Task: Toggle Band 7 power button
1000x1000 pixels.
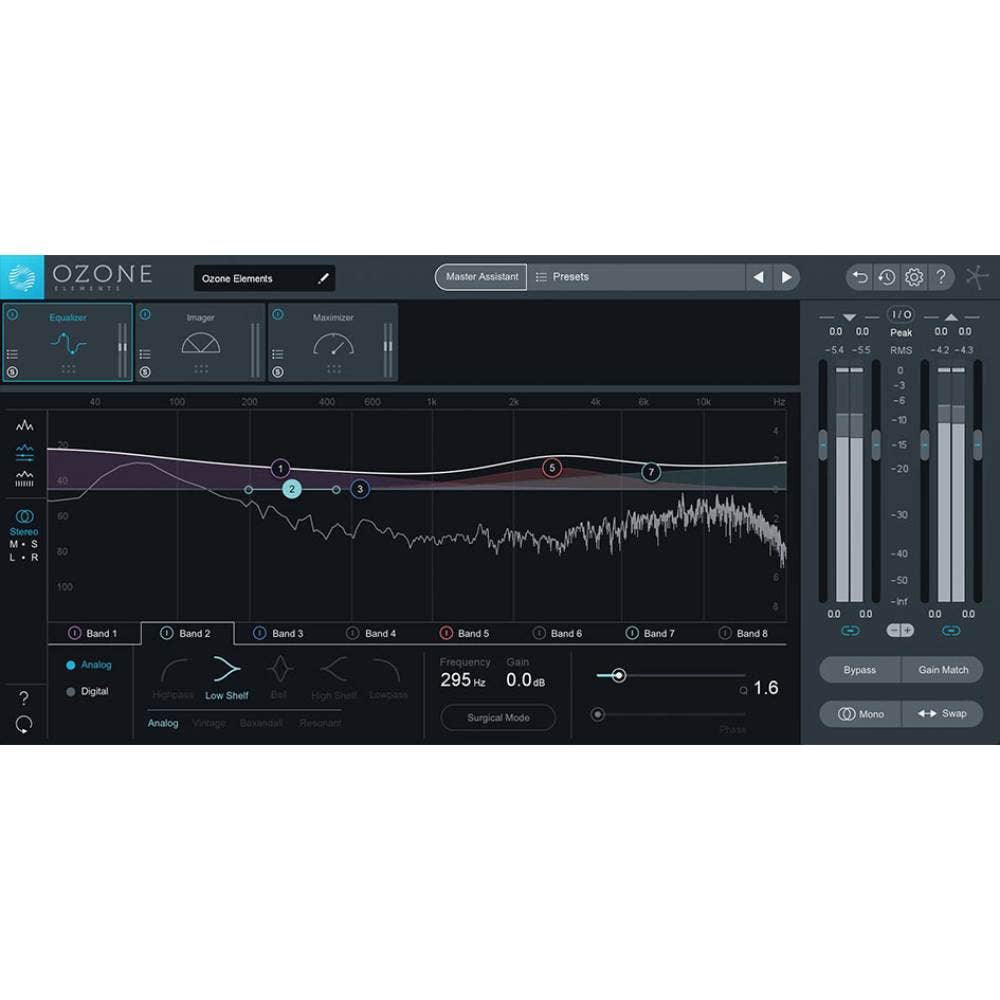Action: [631, 633]
